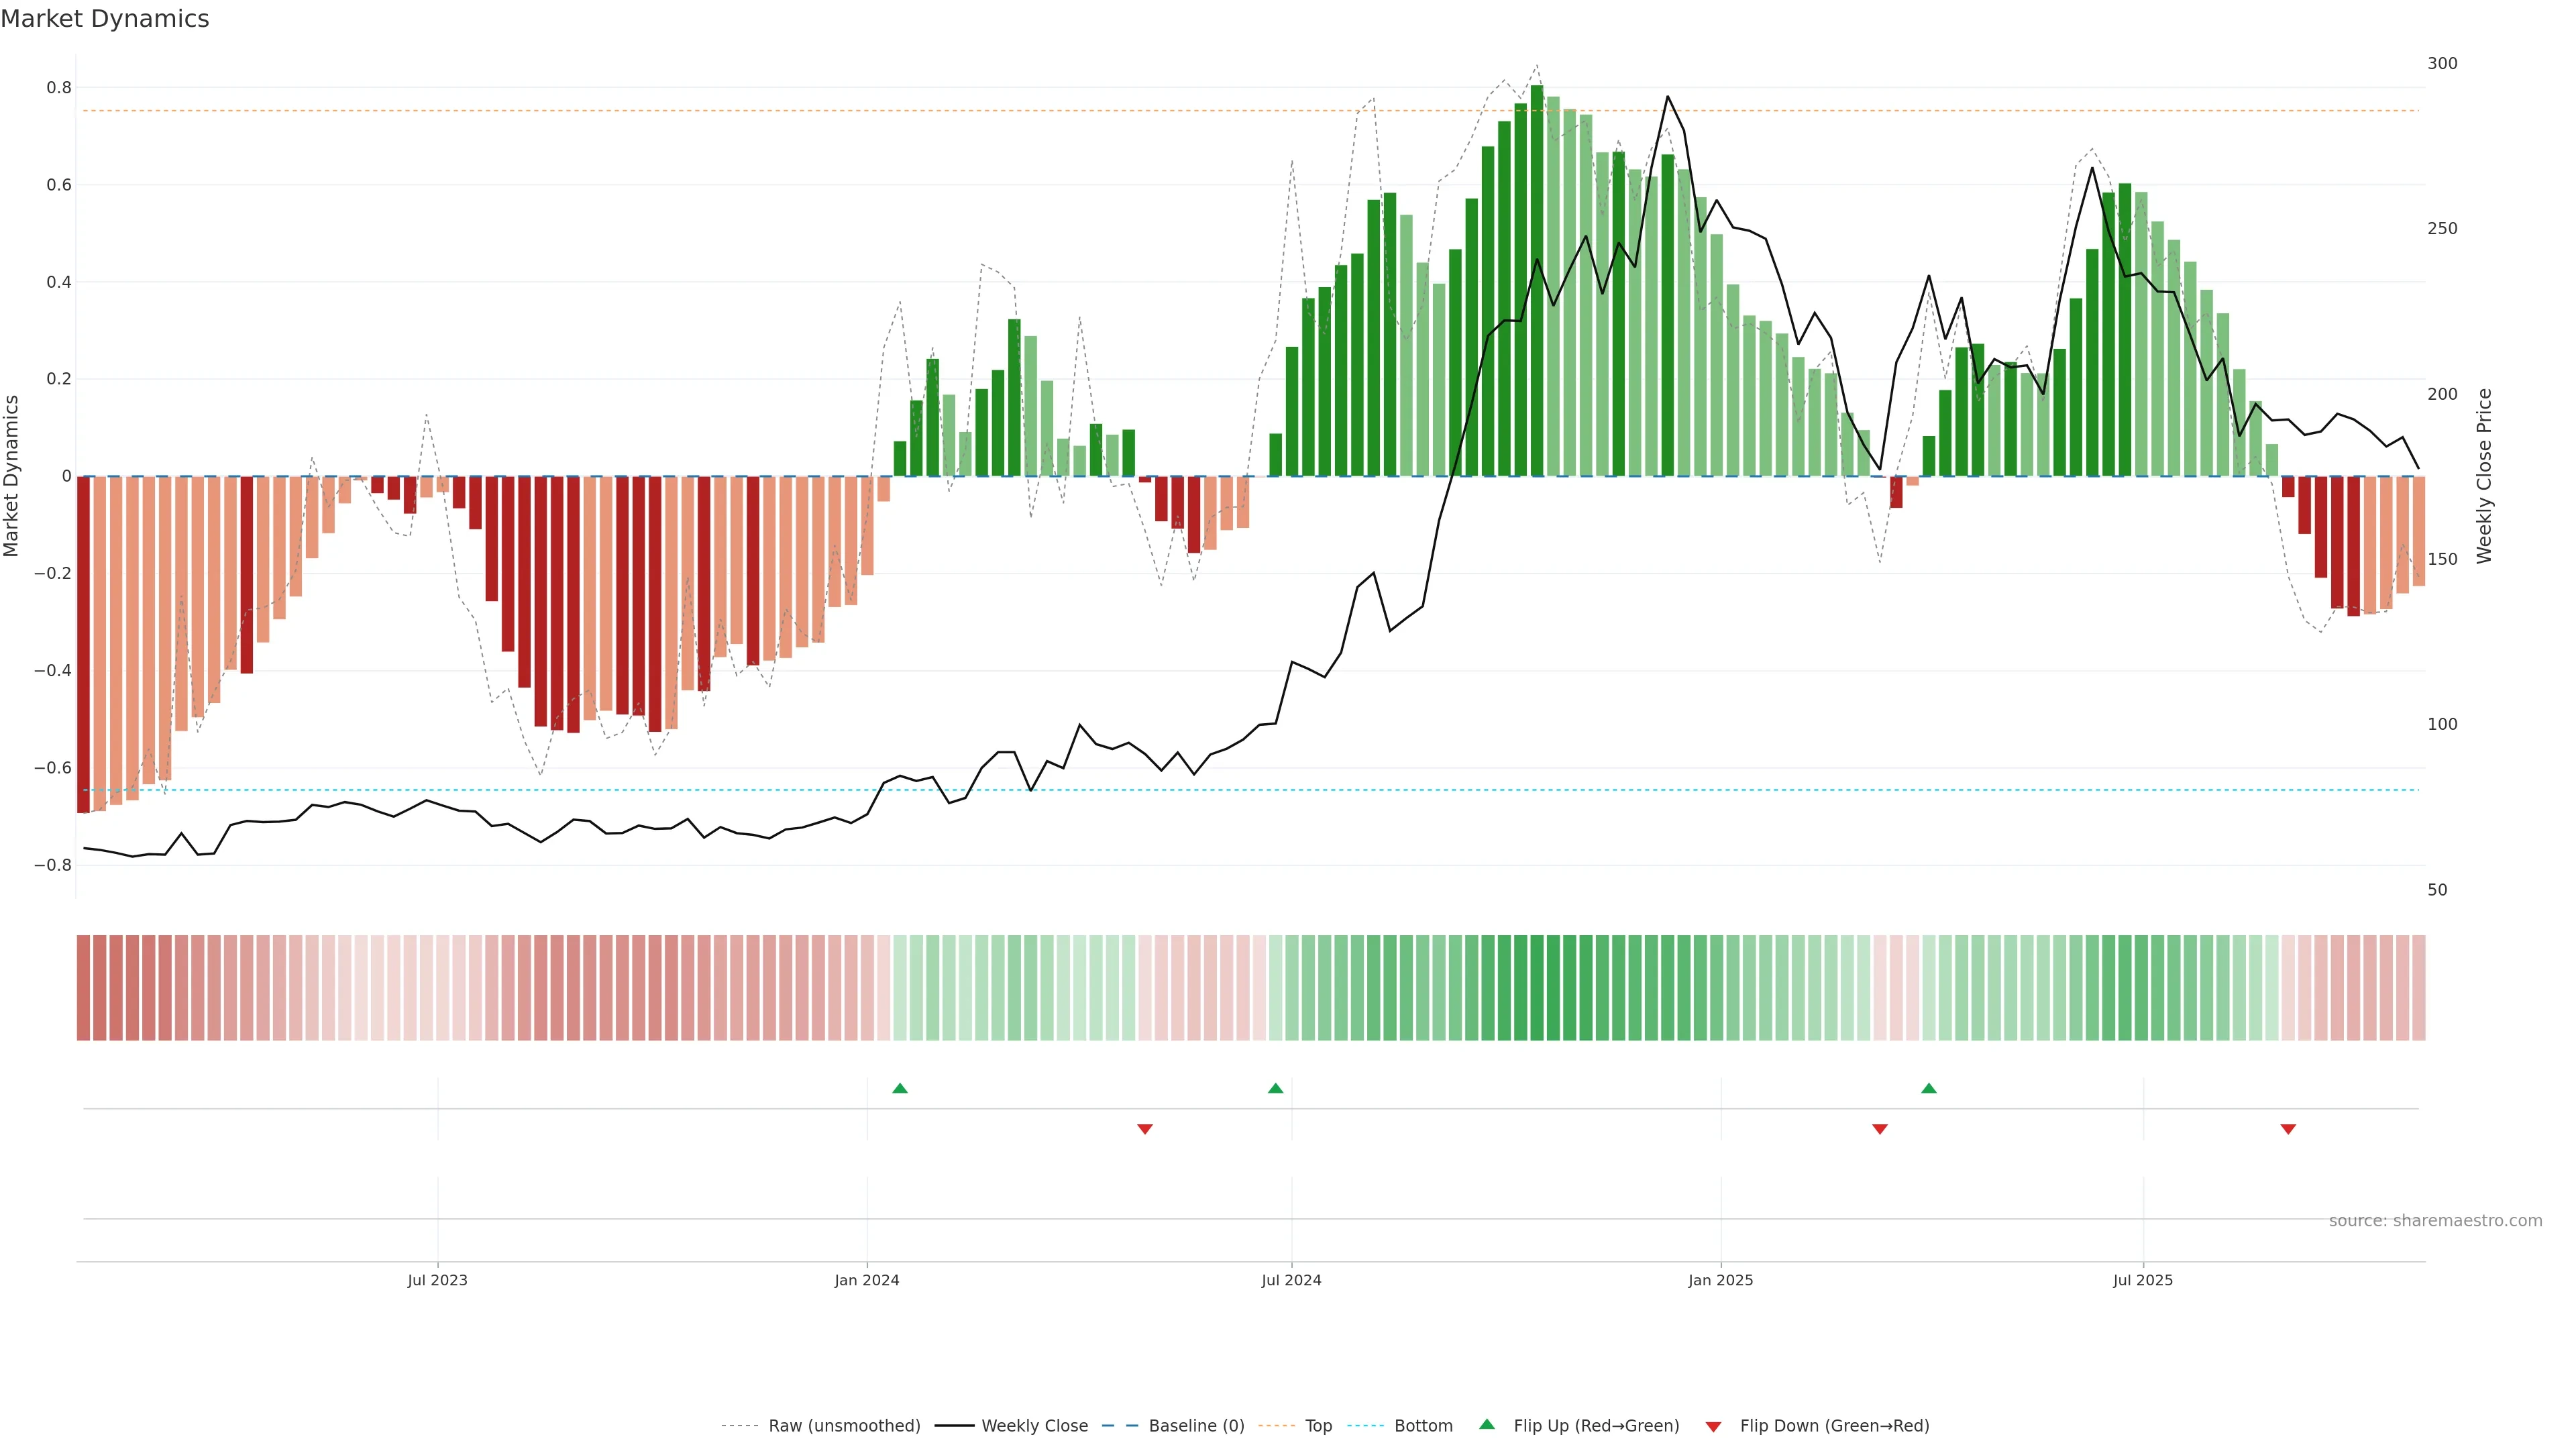The height and width of the screenshot is (1449, 2576).
Task: Click the Flip Down legend triangle icon
Action: tap(1713, 1426)
